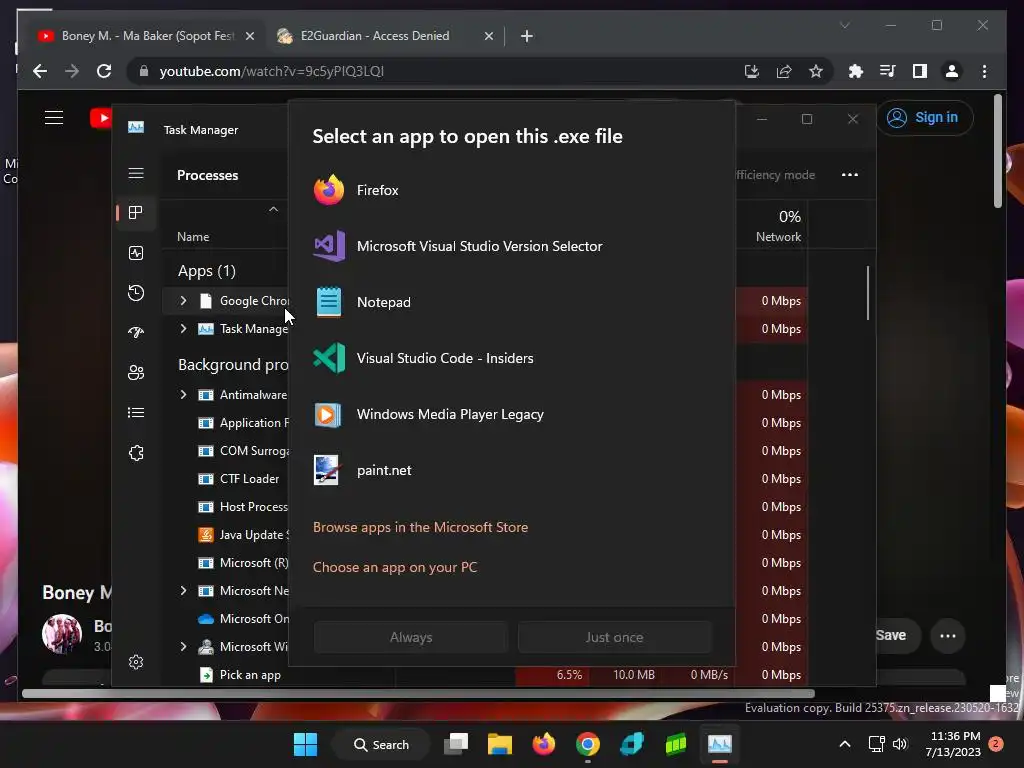Click the Boney M. channel avatar

[x=62, y=633]
